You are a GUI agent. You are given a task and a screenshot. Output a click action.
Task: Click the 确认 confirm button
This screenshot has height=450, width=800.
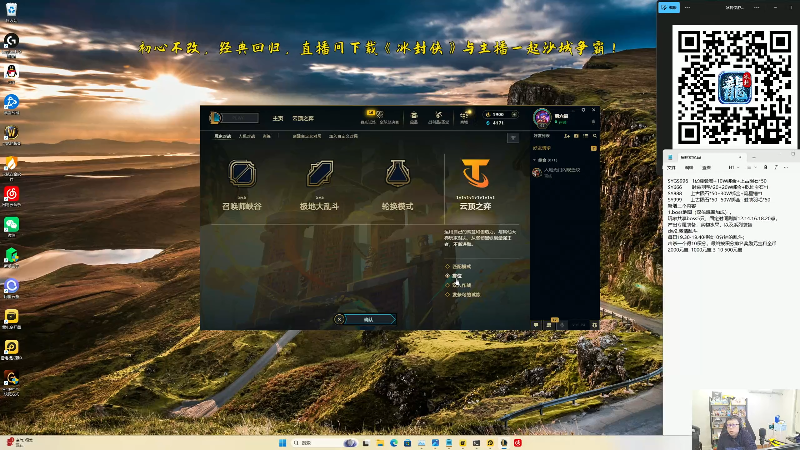pyautogui.click(x=369, y=319)
